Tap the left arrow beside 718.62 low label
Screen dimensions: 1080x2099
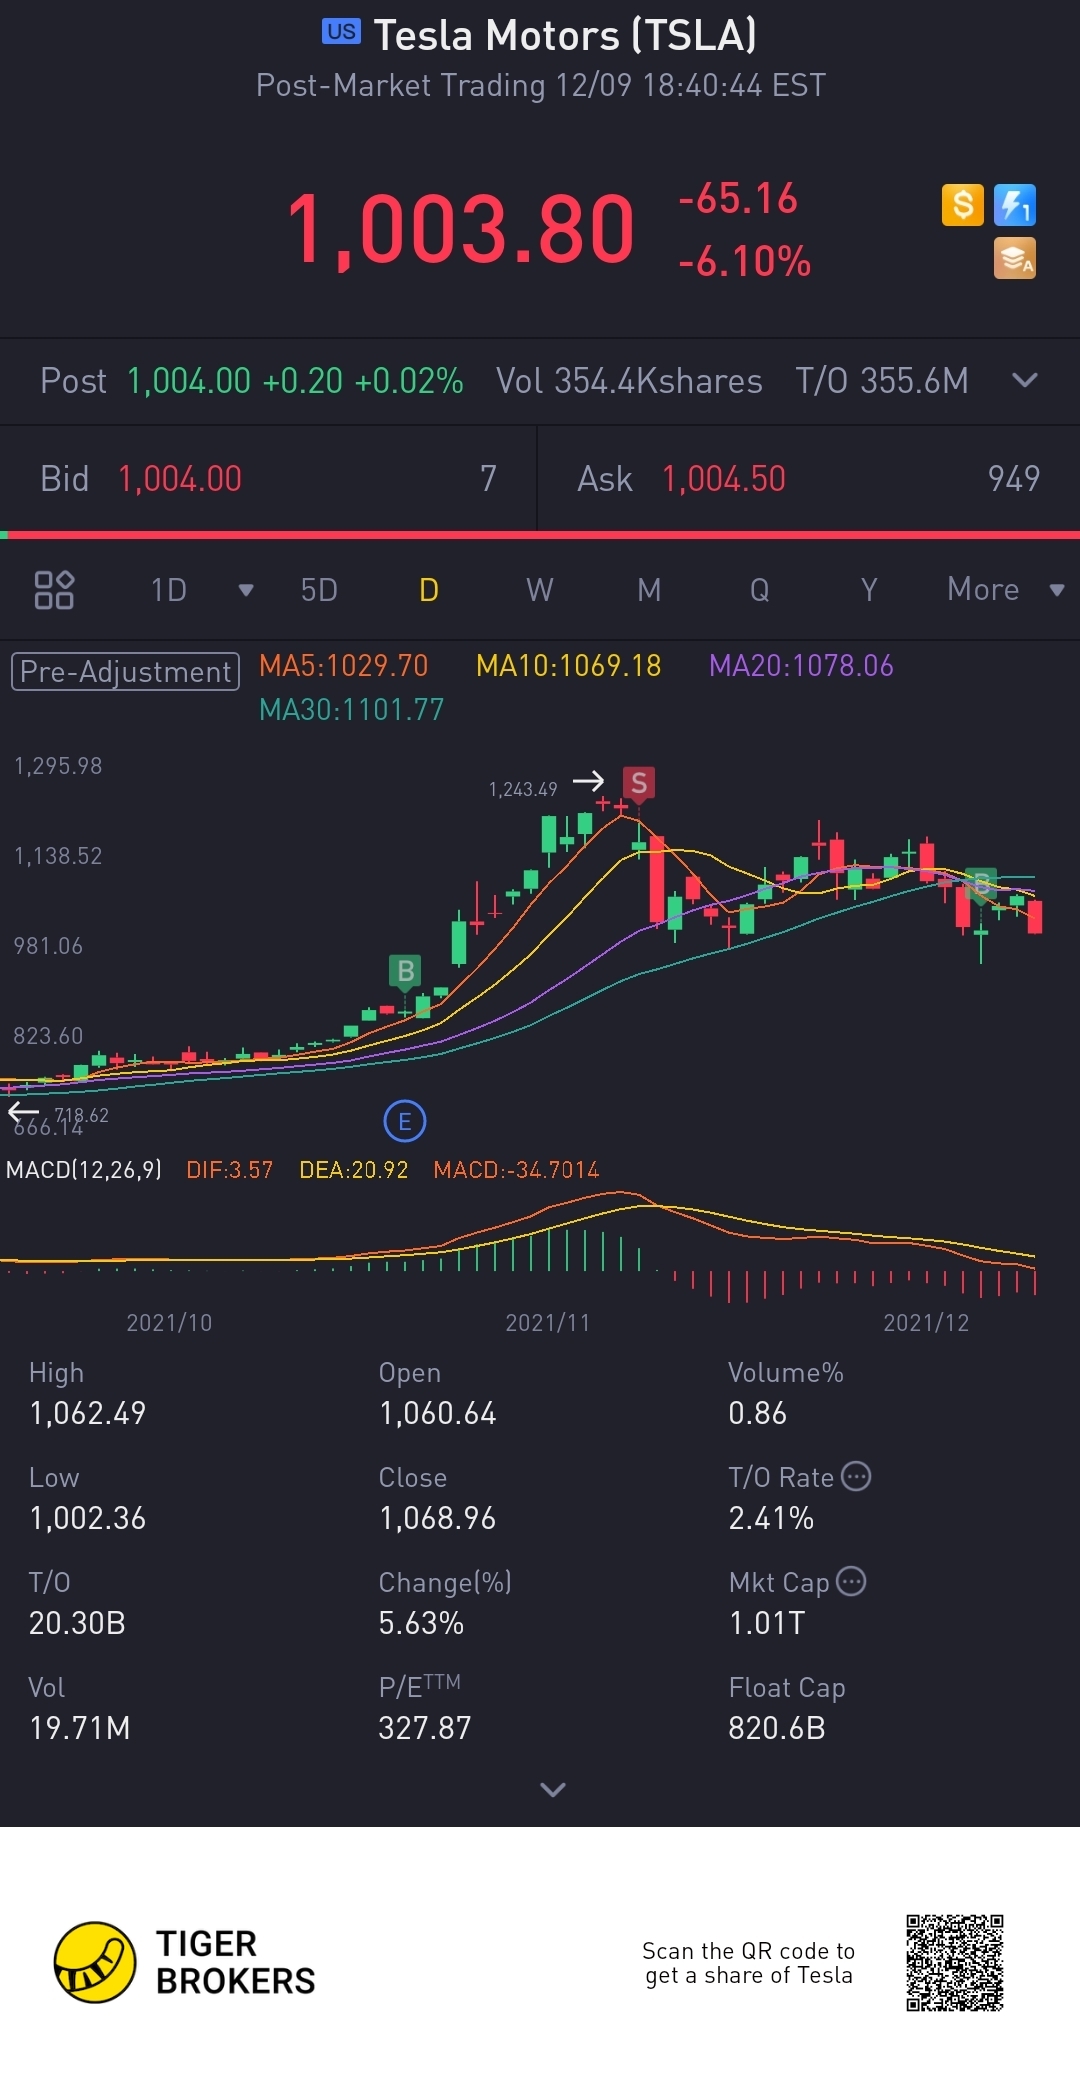23,1111
